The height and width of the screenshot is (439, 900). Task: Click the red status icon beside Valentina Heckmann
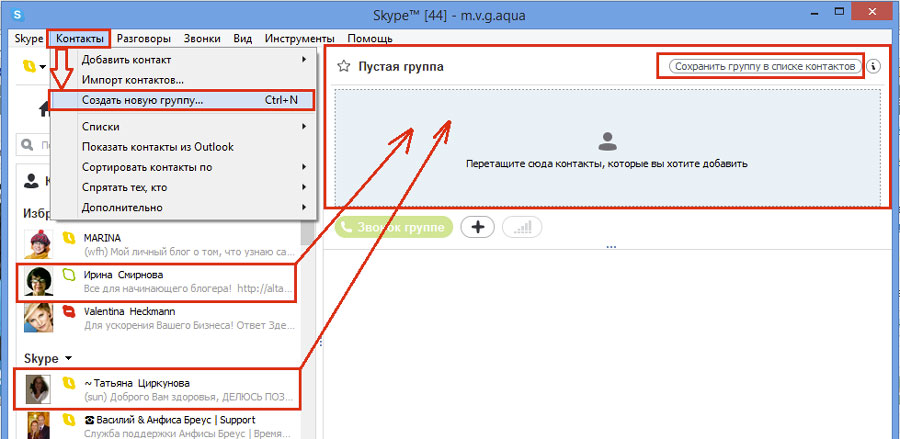(69, 311)
